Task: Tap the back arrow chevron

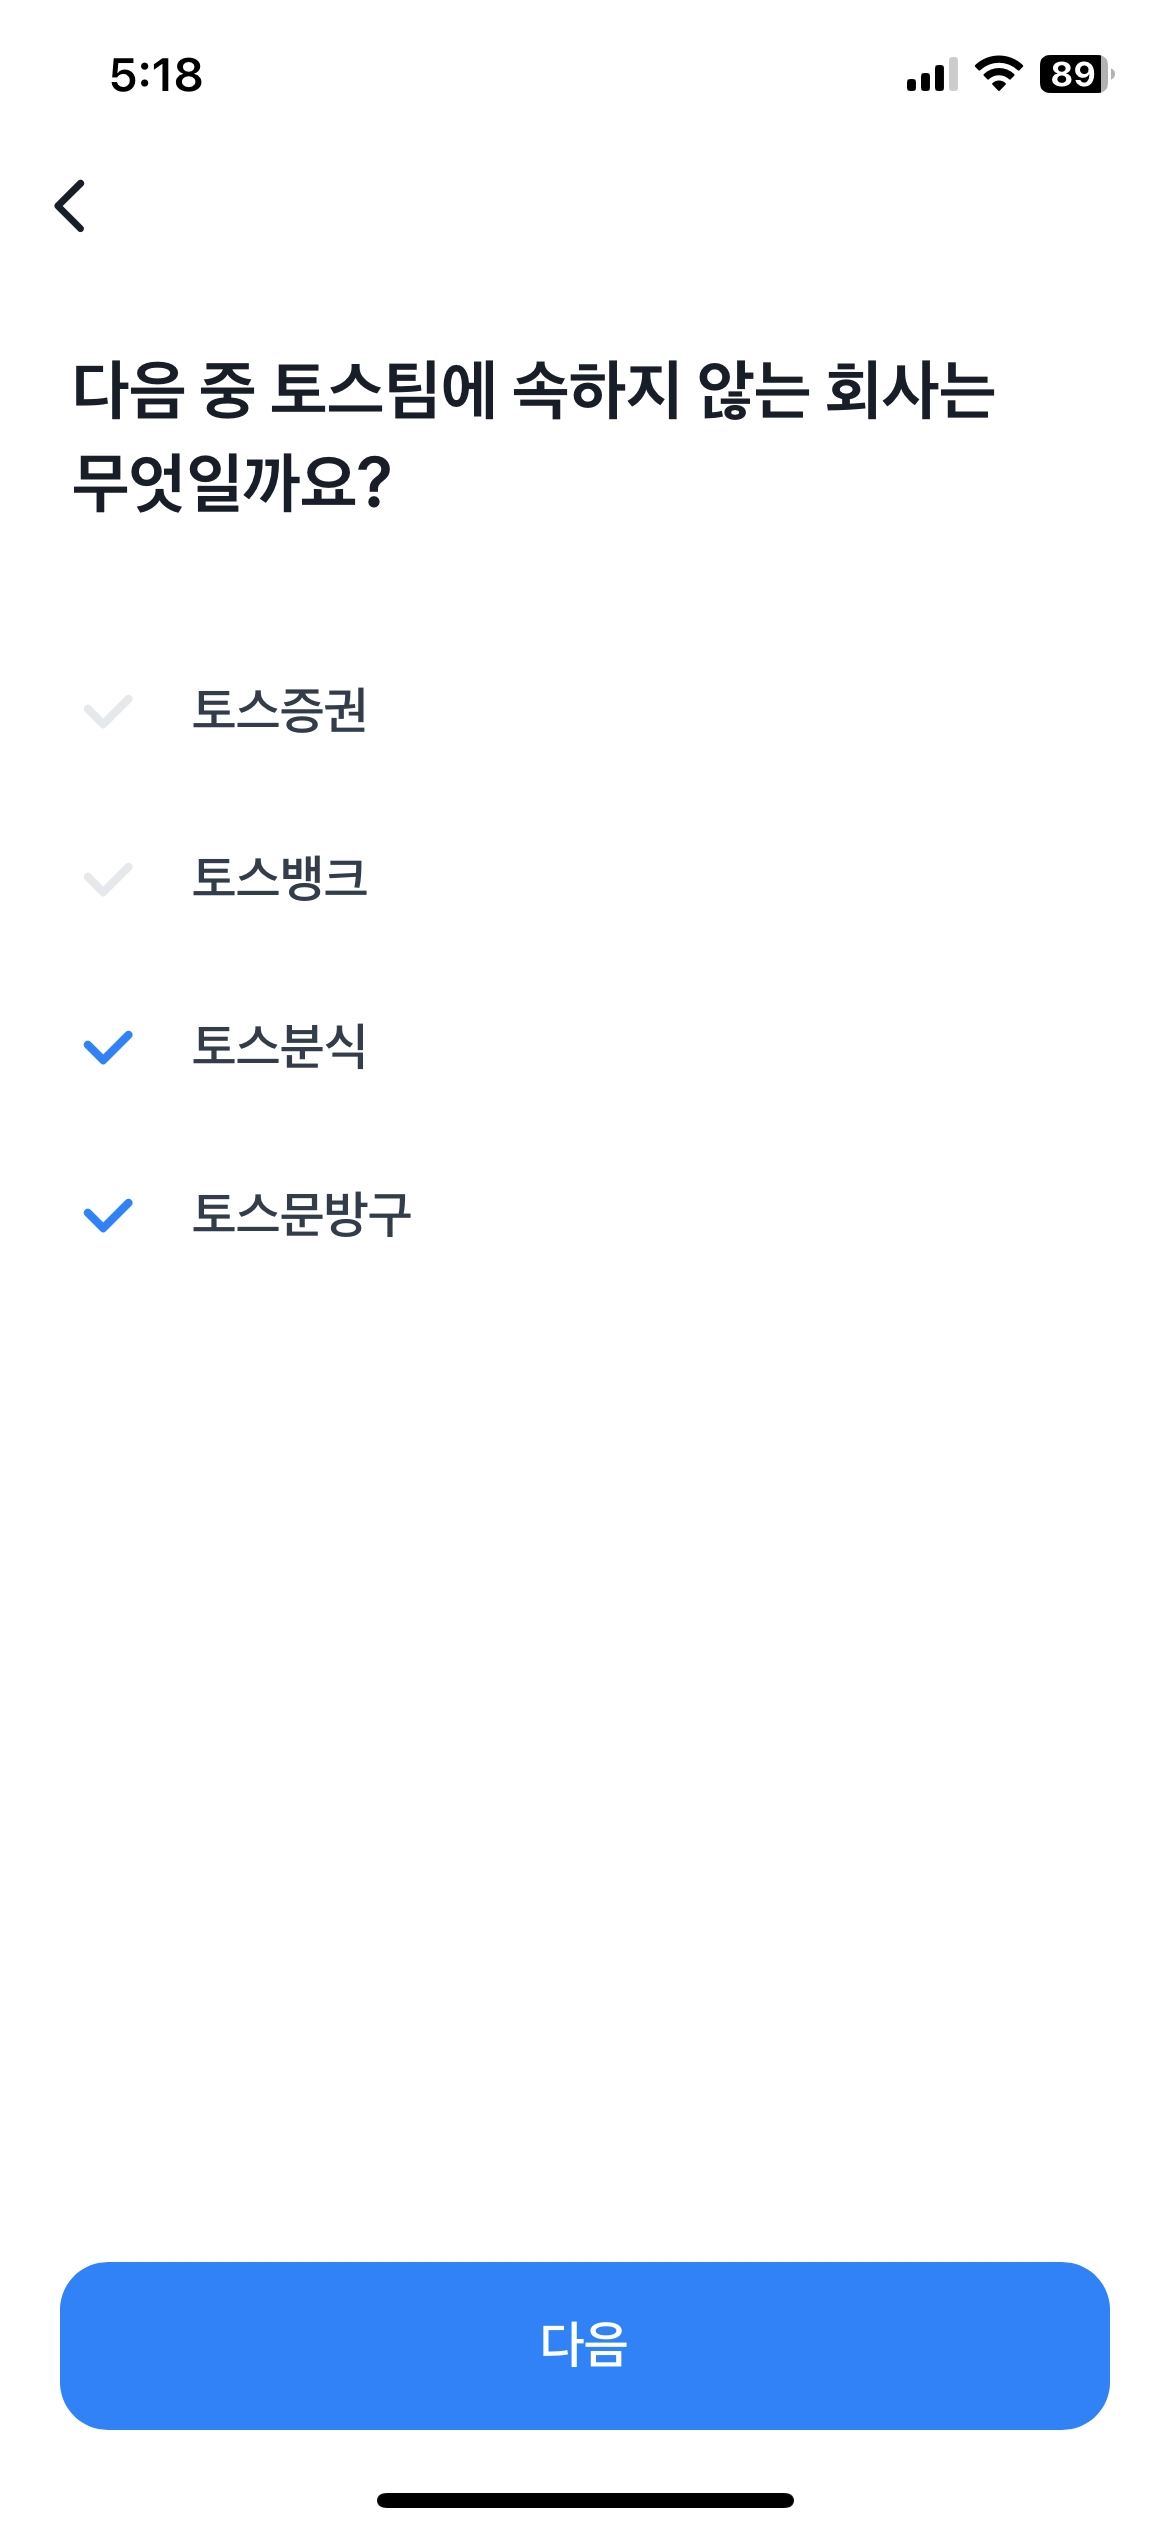Action: [70, 206]
